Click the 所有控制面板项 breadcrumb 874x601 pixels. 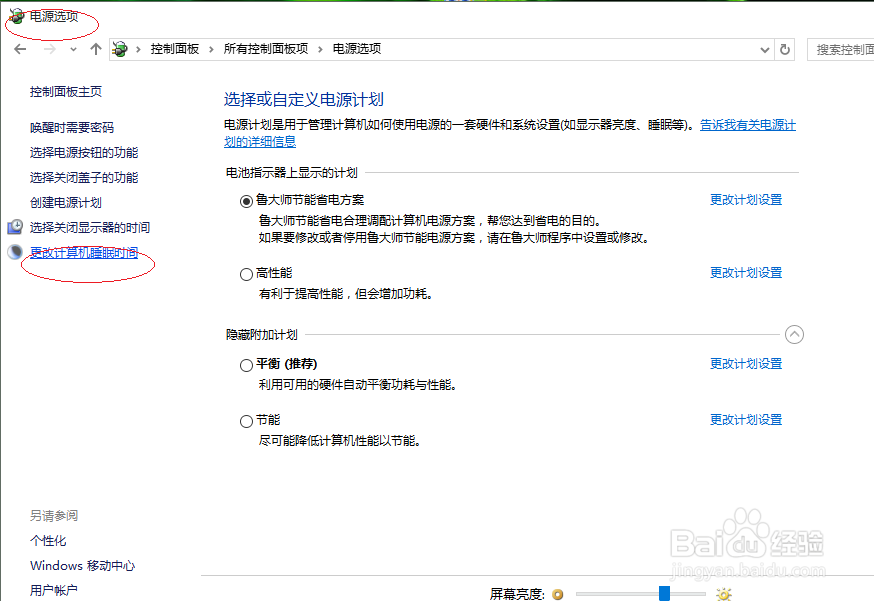[x=266, y=49]
